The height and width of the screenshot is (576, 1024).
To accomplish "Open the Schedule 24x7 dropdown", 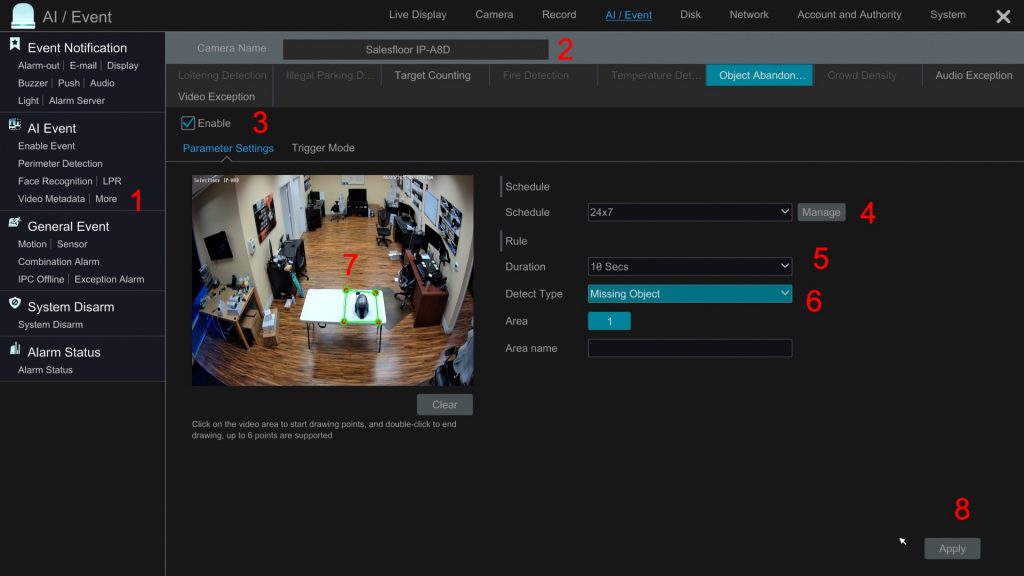I will coord(689,212).
